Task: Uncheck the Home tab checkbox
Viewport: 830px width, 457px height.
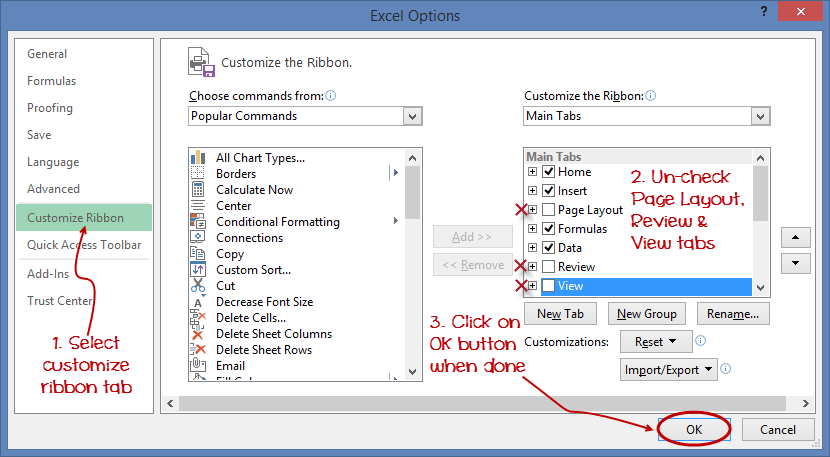Action: click(x=548, y=172)
